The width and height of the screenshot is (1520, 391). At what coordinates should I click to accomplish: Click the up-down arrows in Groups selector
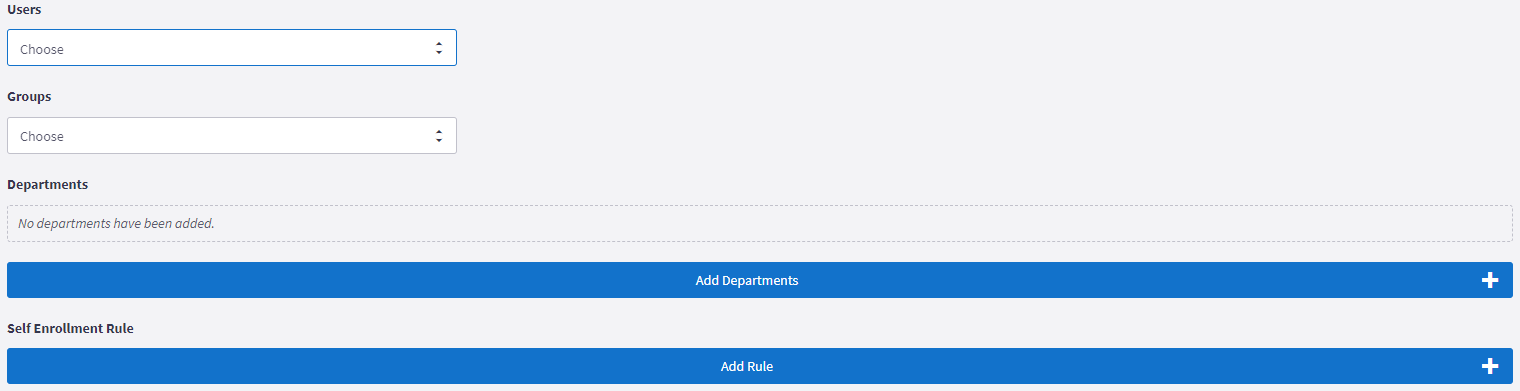(438, 136)
